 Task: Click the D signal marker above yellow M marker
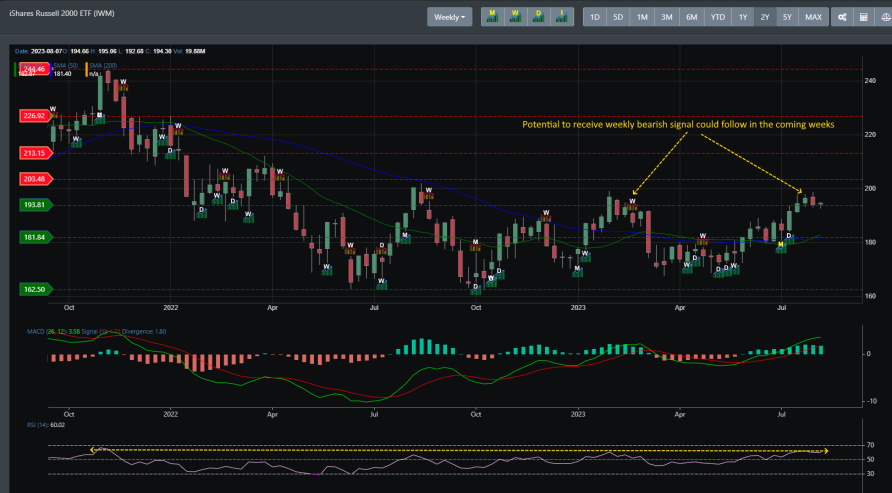(x=789, y=238)
